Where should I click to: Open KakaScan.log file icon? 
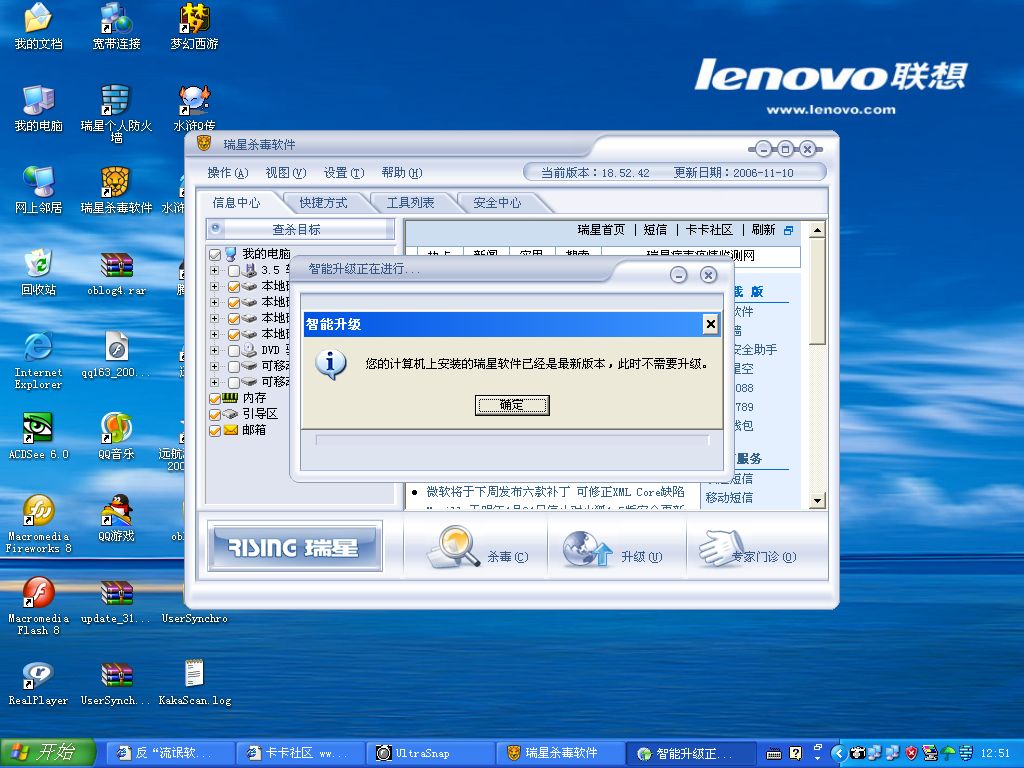point(194,682)
